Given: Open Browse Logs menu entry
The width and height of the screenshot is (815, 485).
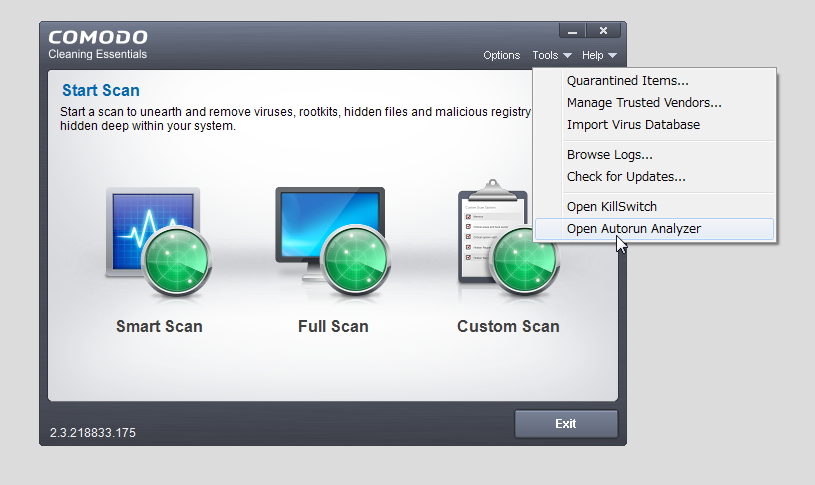Looking at the screenshot, I should pos(654,154).
